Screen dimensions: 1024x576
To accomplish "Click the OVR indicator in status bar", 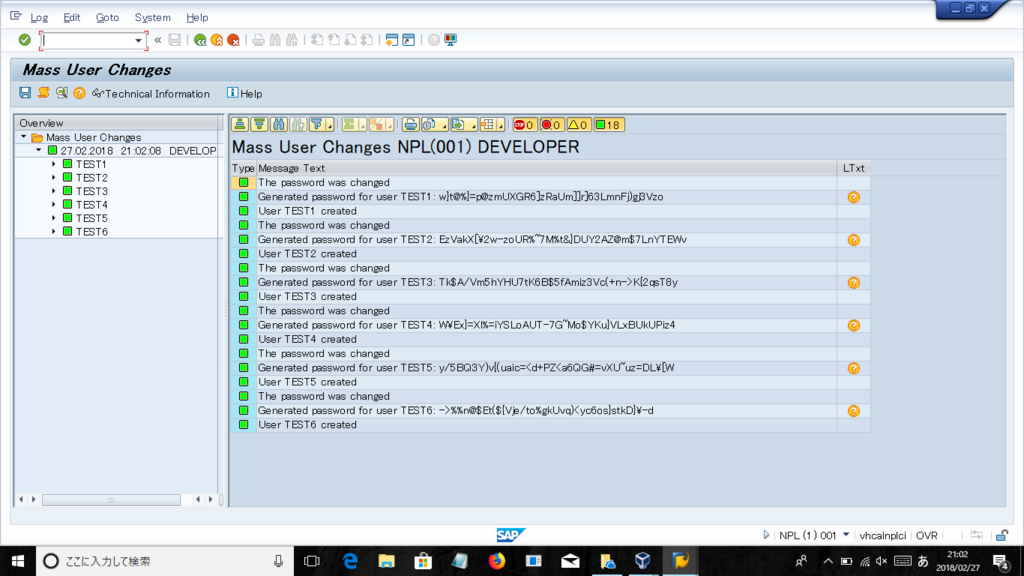I will pos(926,536).
